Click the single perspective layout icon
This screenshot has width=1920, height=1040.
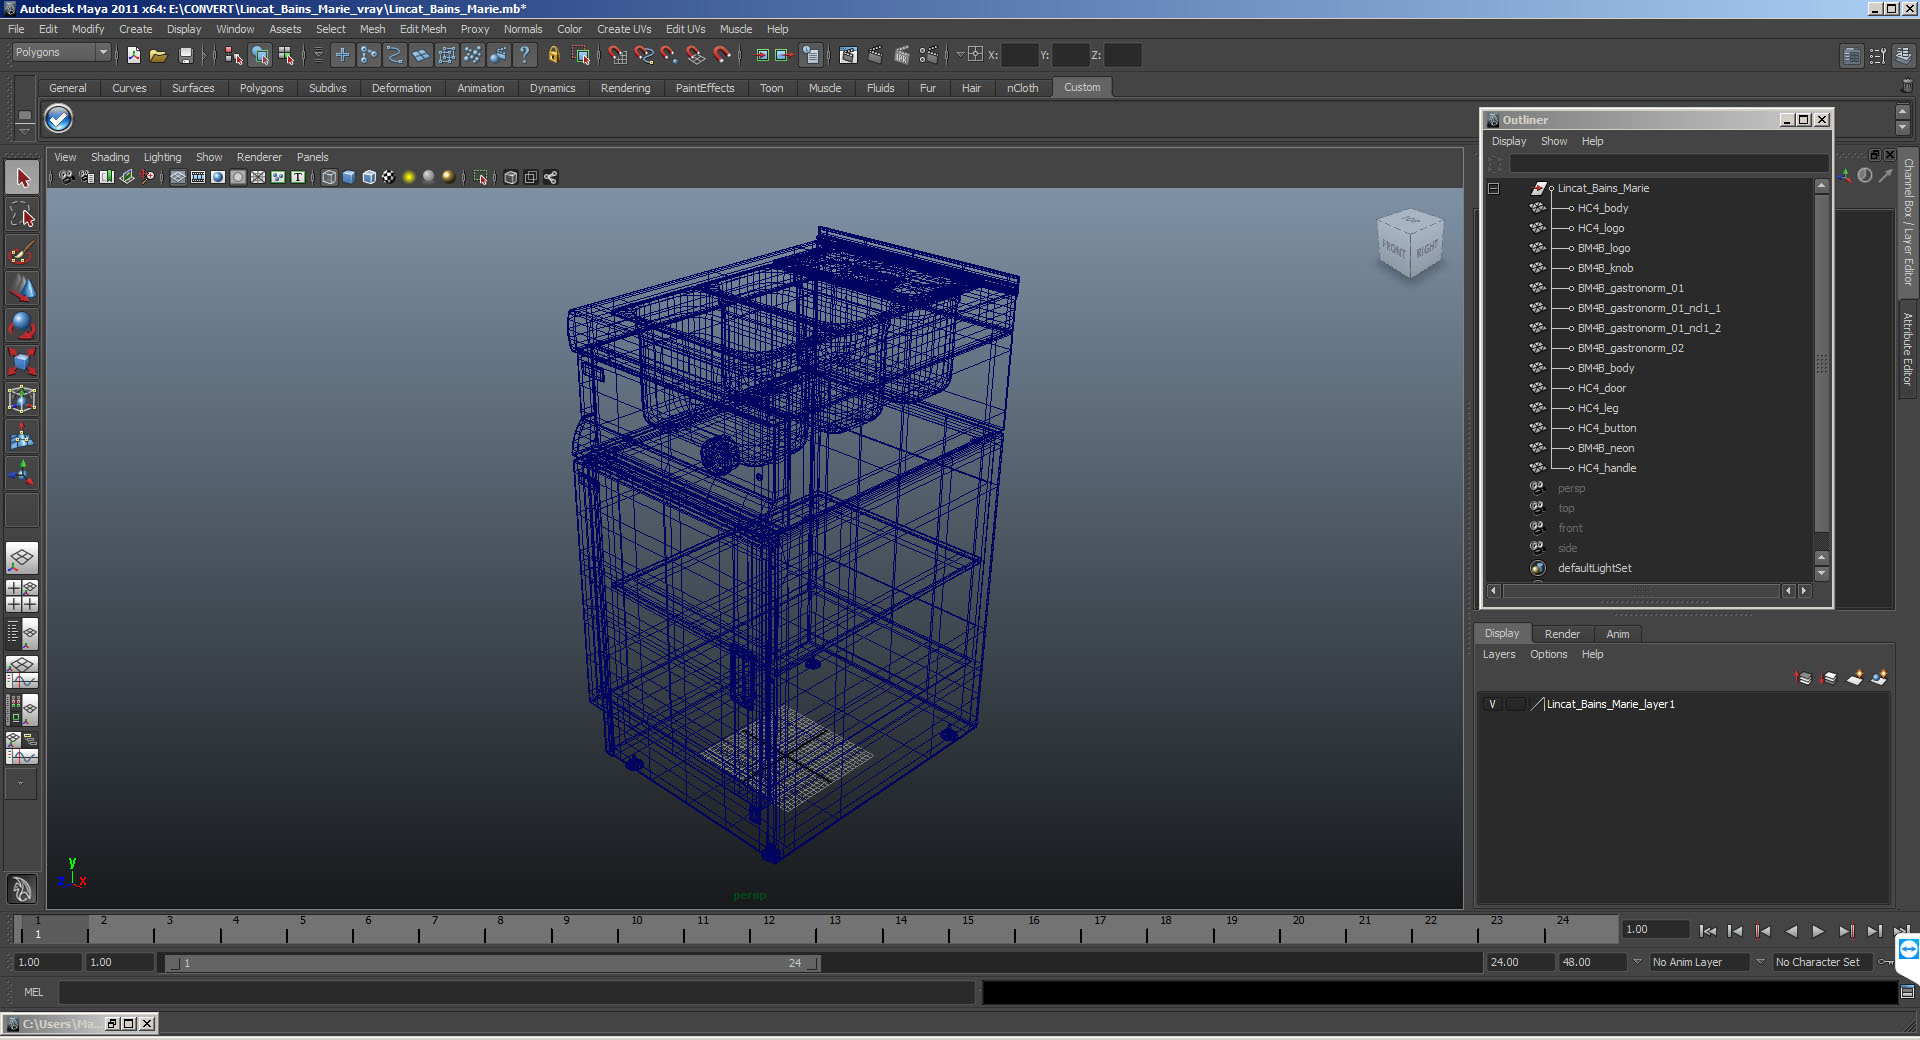pos(22,558)
